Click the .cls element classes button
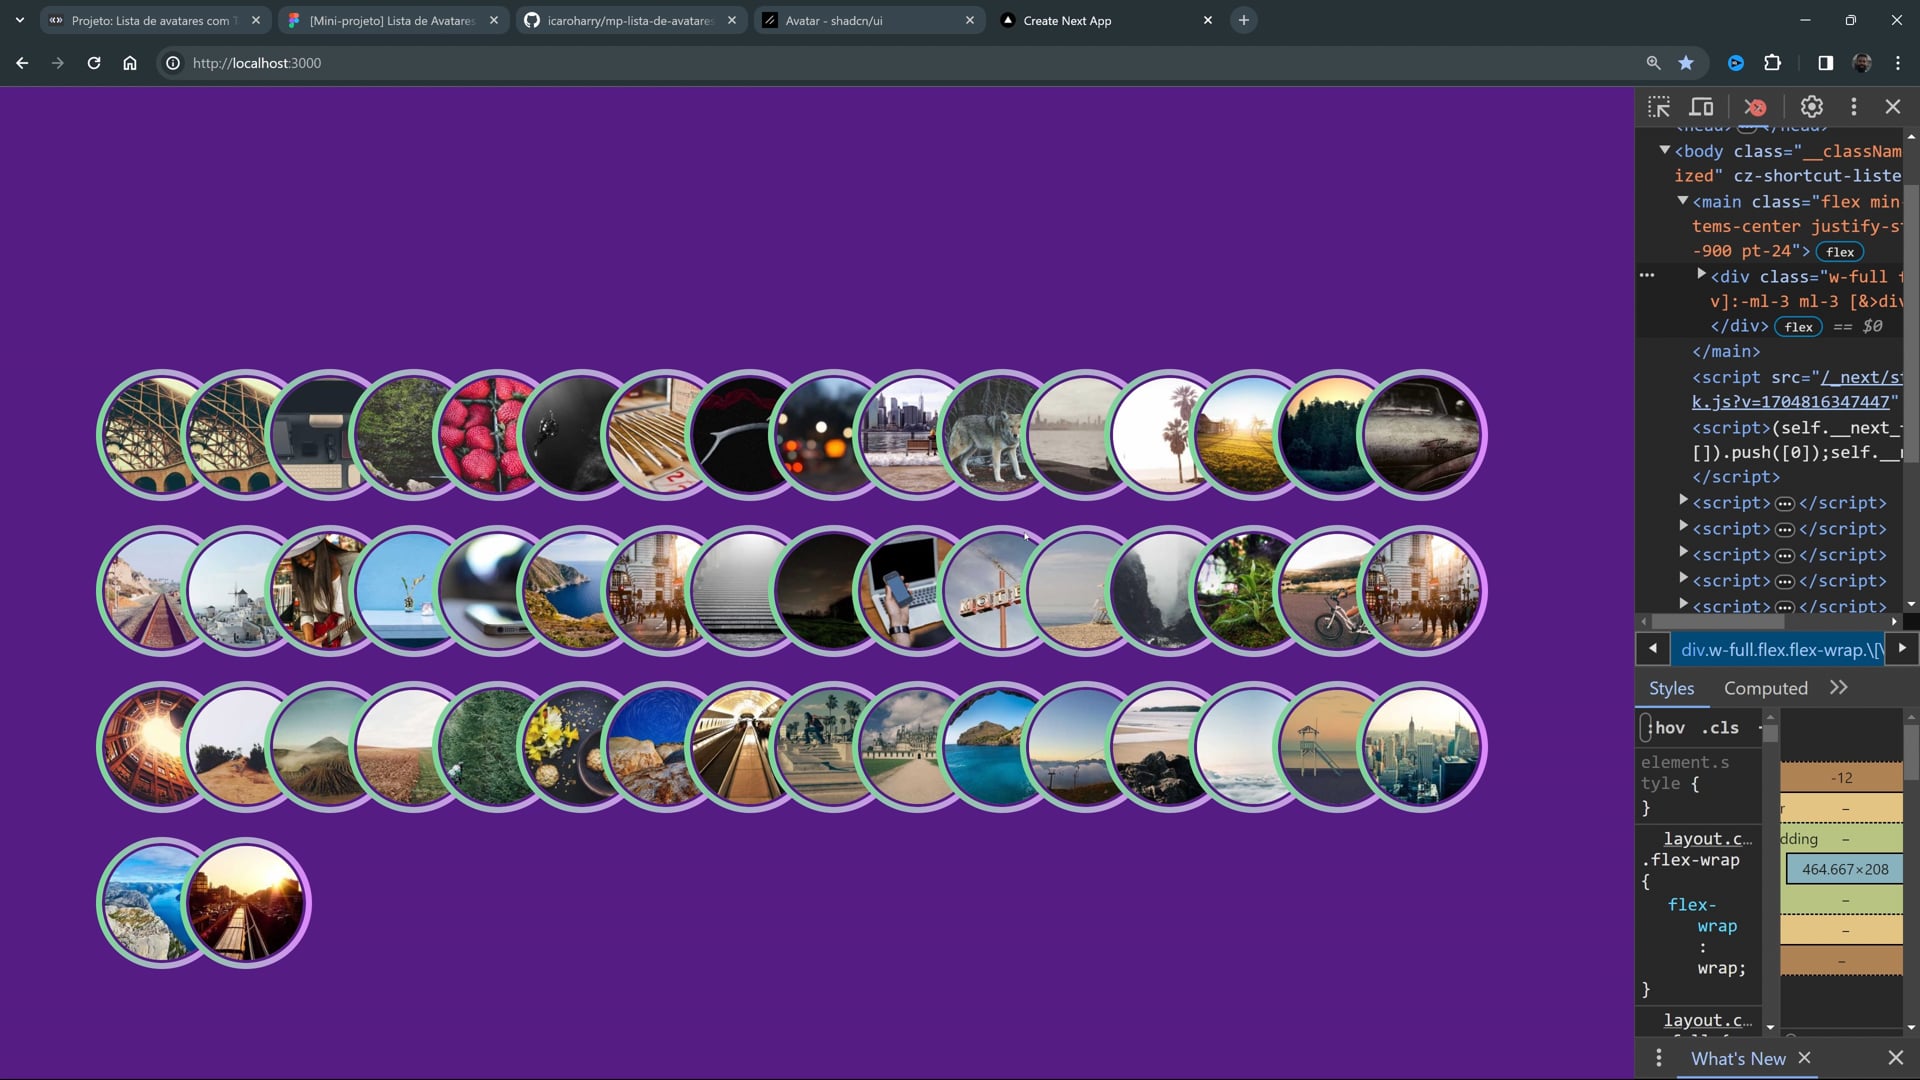 click(x=1720, y=728)
